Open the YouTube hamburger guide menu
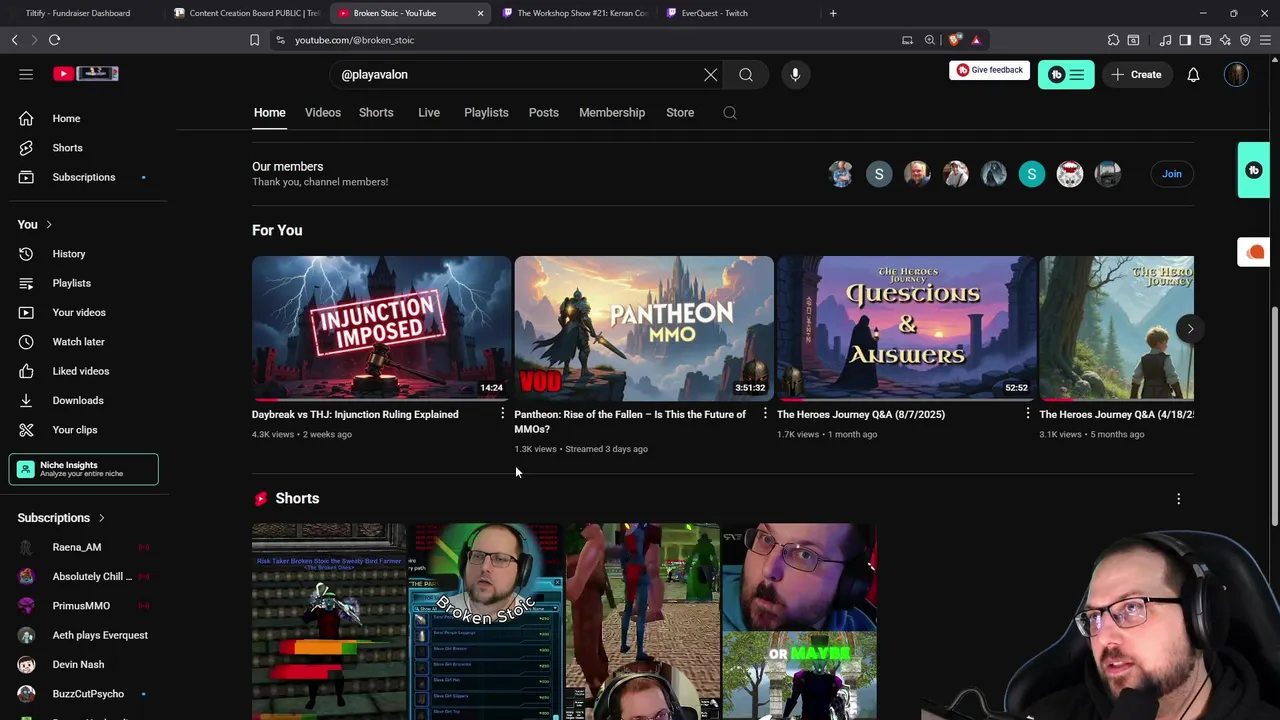Viewport: 1280px width, 720px height. (x=26, y=74)
